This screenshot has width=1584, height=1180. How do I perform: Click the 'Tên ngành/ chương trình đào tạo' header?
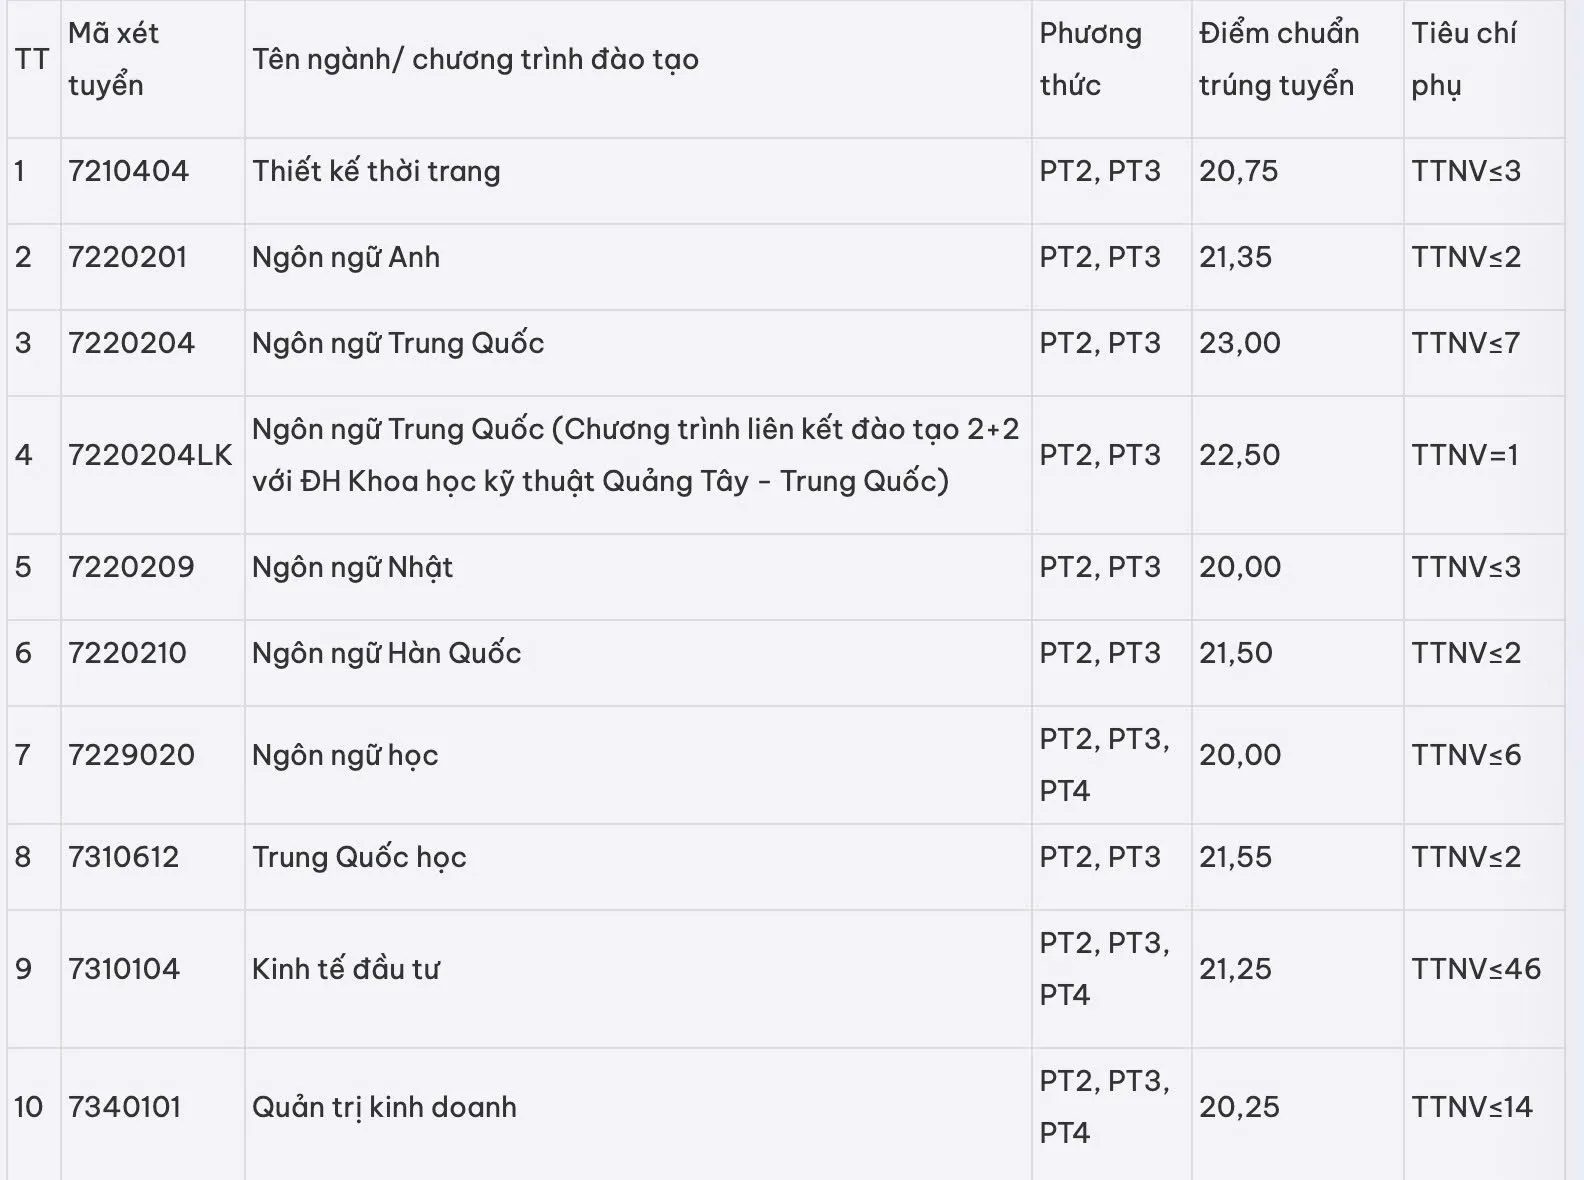click(475, 60)
